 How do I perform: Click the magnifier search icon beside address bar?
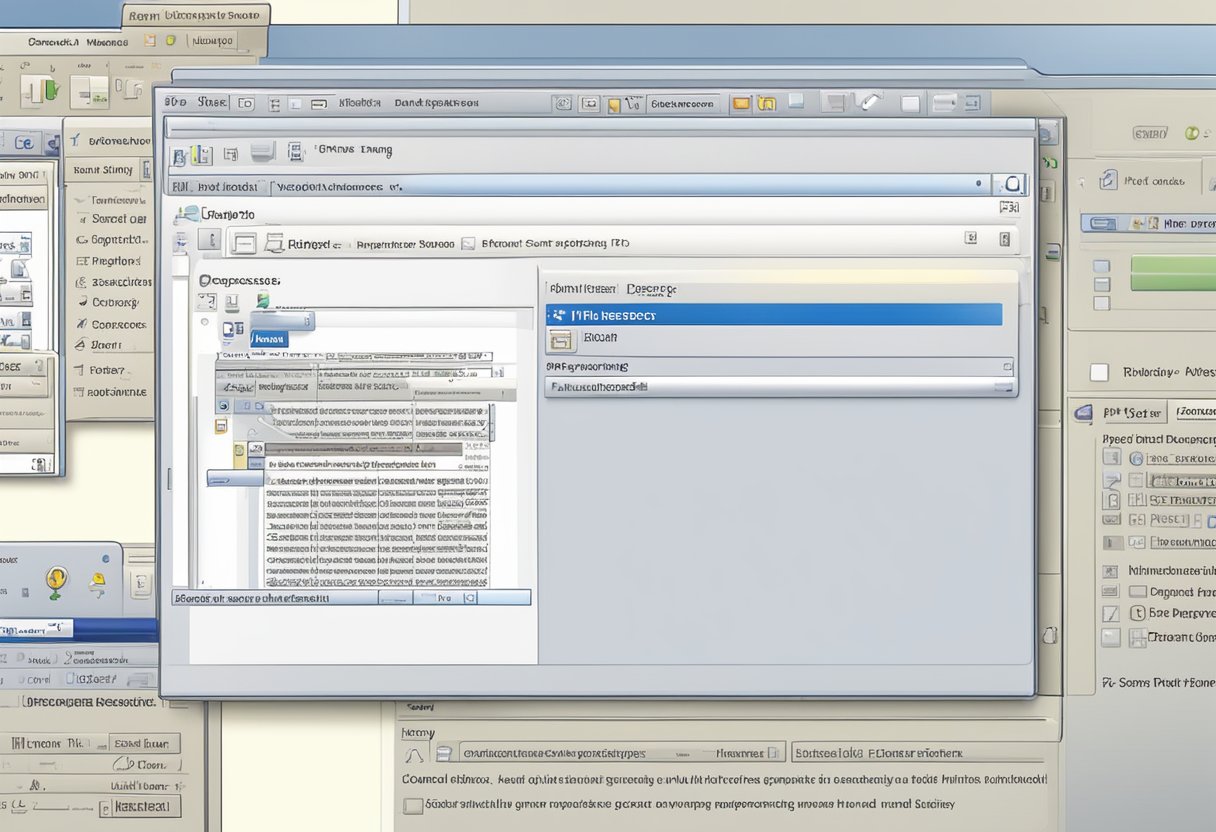click(x=1012, y=184)
